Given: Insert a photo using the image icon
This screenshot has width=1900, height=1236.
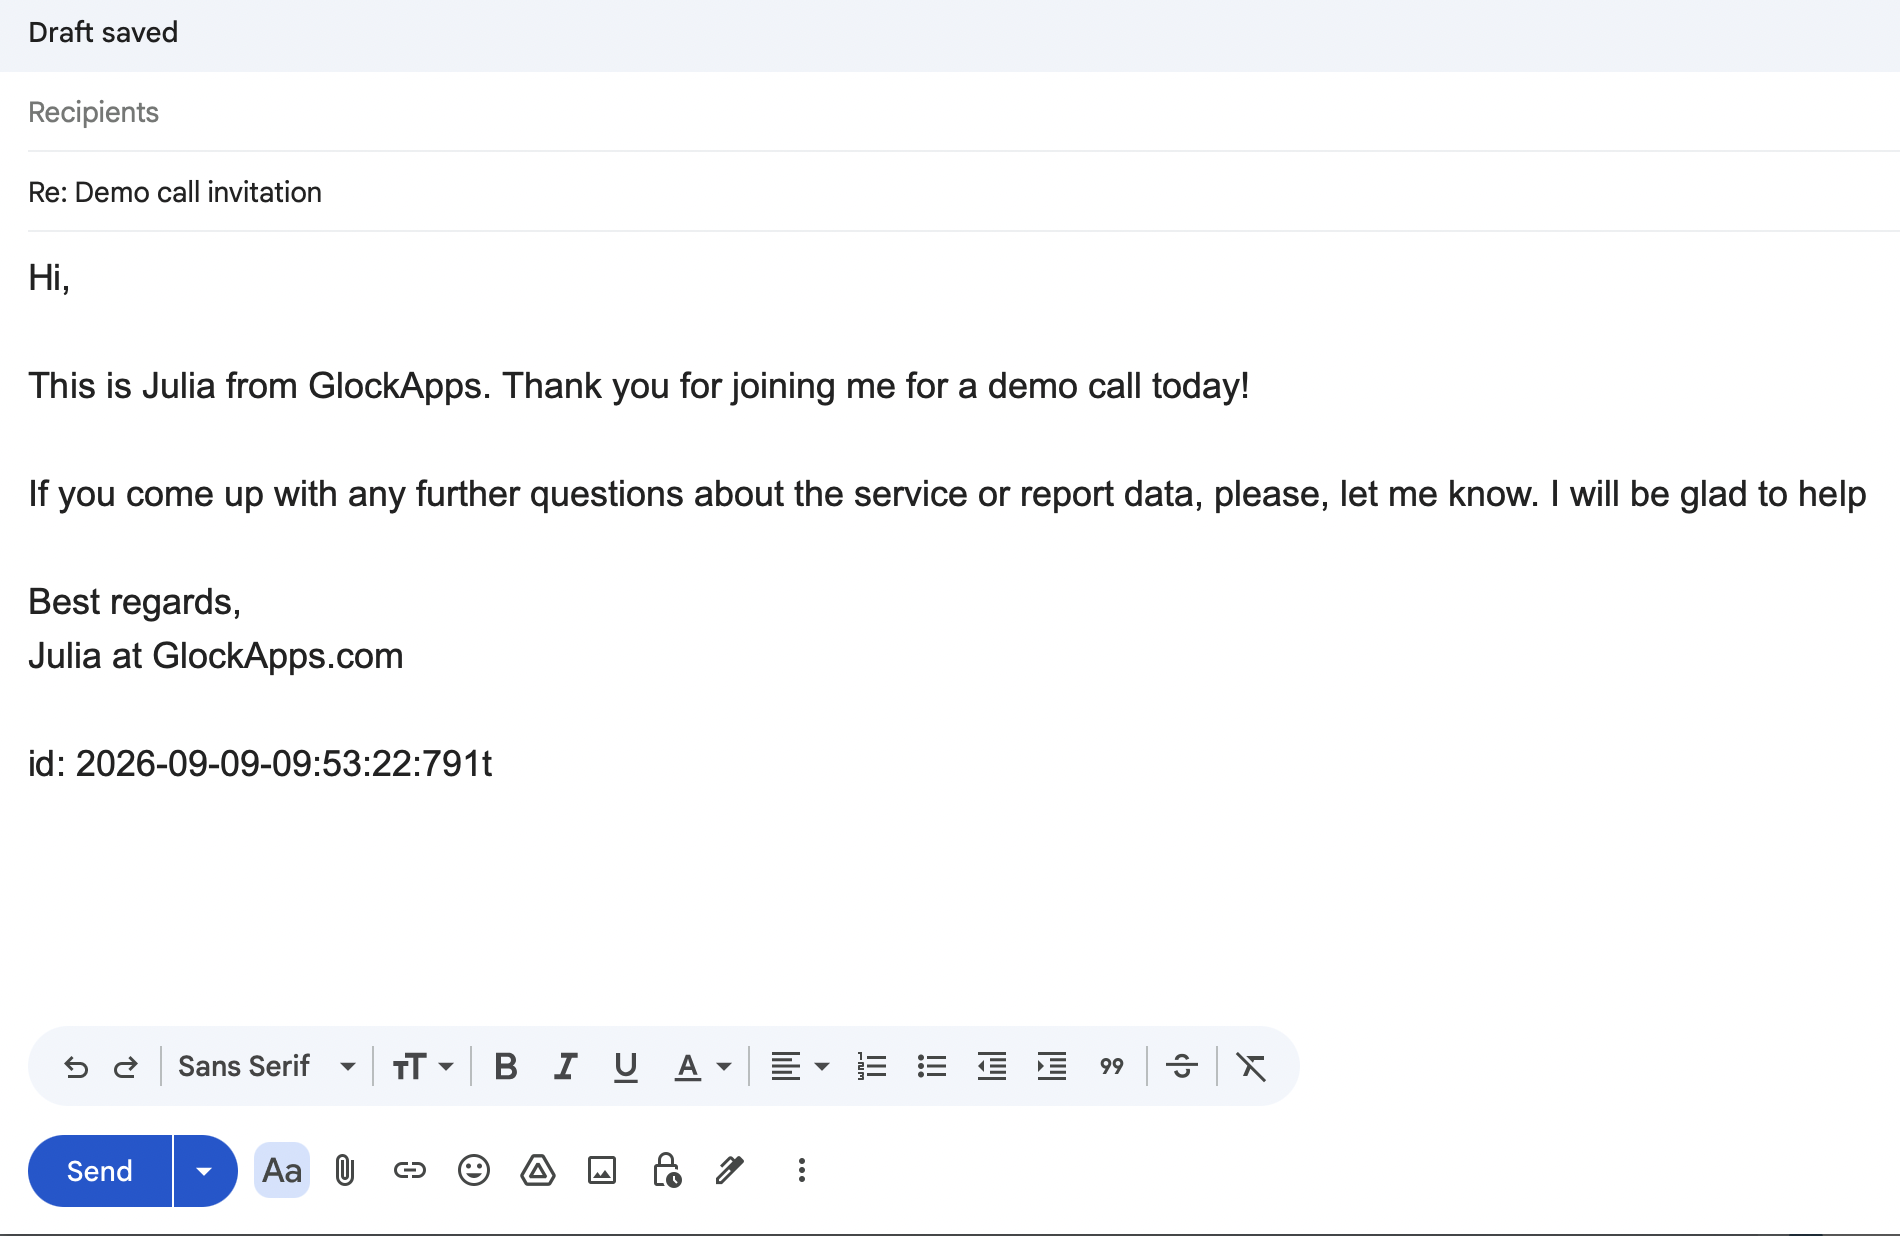Looking at the screenshot, I should pyautogui.click(x=602, y=1170).
